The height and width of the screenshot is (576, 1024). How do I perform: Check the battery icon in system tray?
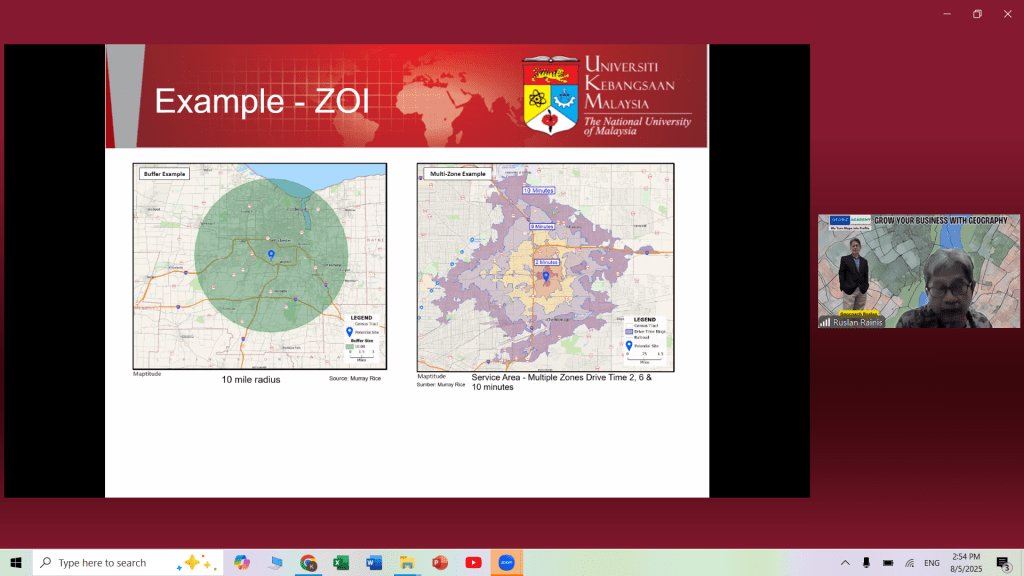(x=888, y=563)
